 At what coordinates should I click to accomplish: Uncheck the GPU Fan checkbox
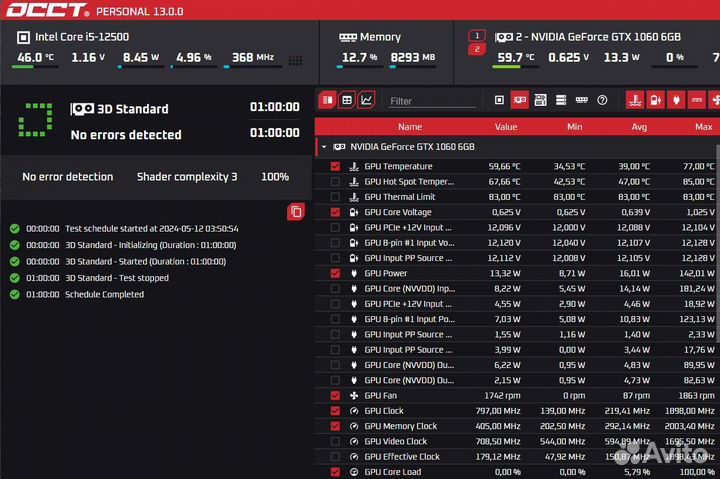[x=335, y=395]
